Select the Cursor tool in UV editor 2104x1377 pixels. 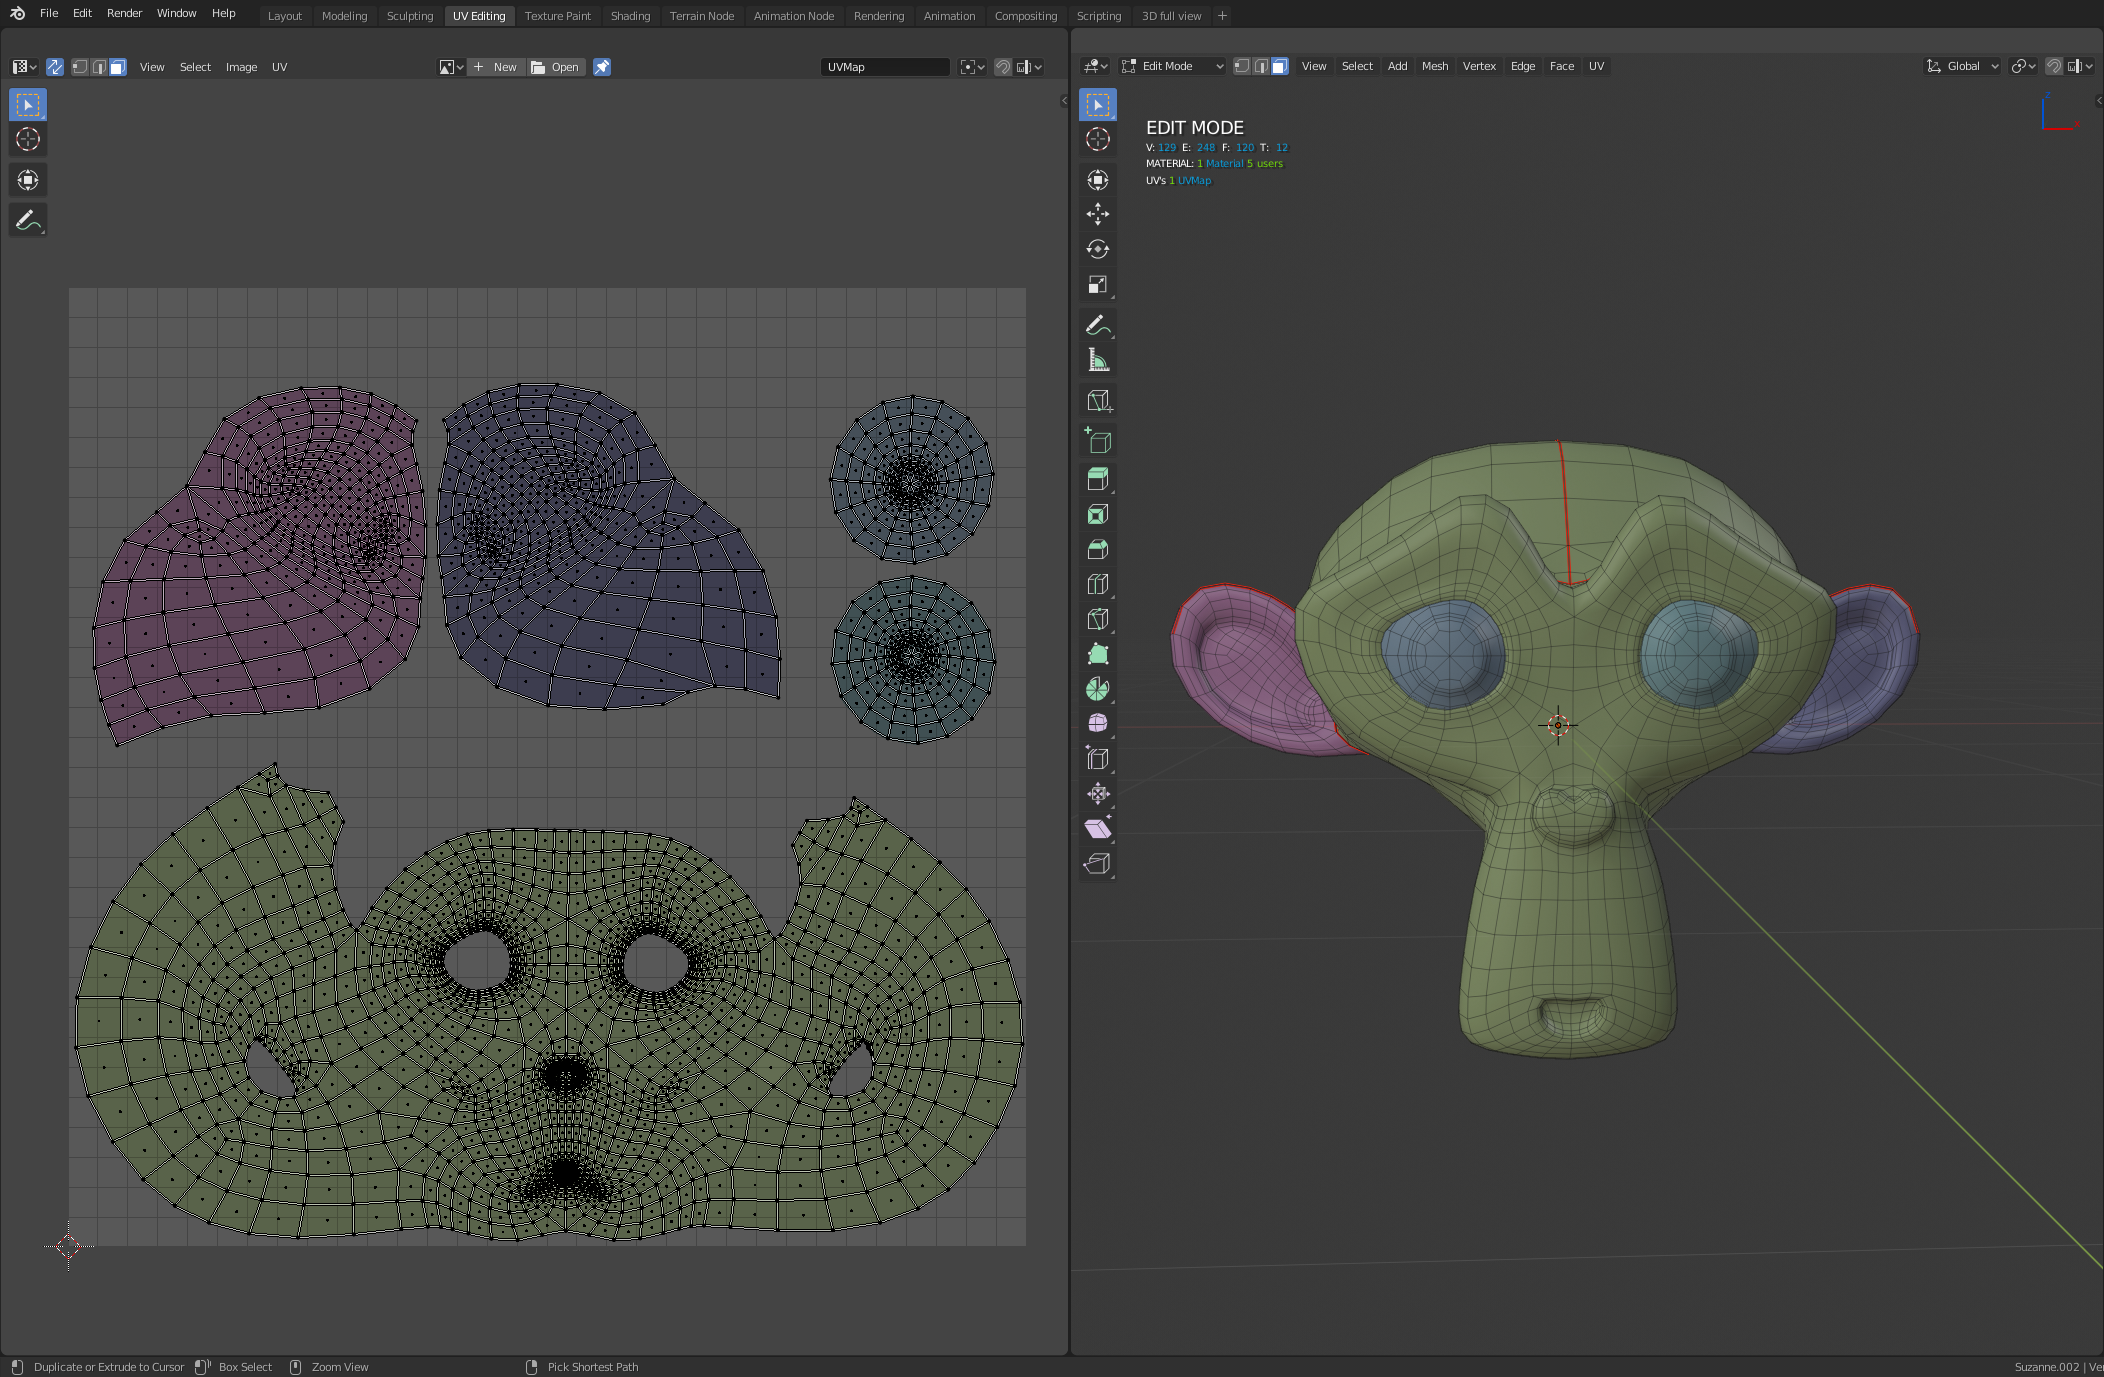coord(28,140)
